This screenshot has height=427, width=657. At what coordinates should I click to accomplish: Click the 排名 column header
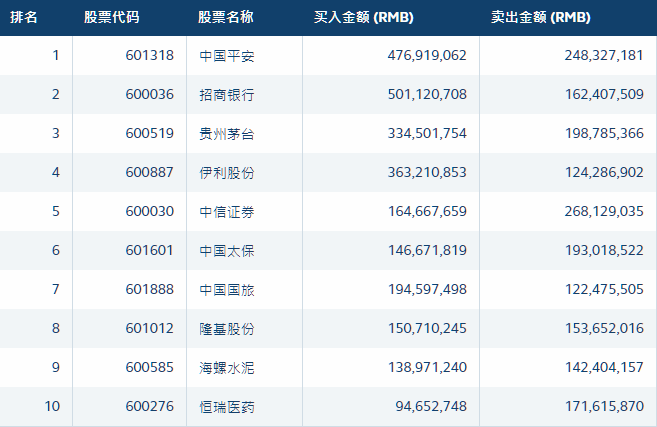(24, 17)
